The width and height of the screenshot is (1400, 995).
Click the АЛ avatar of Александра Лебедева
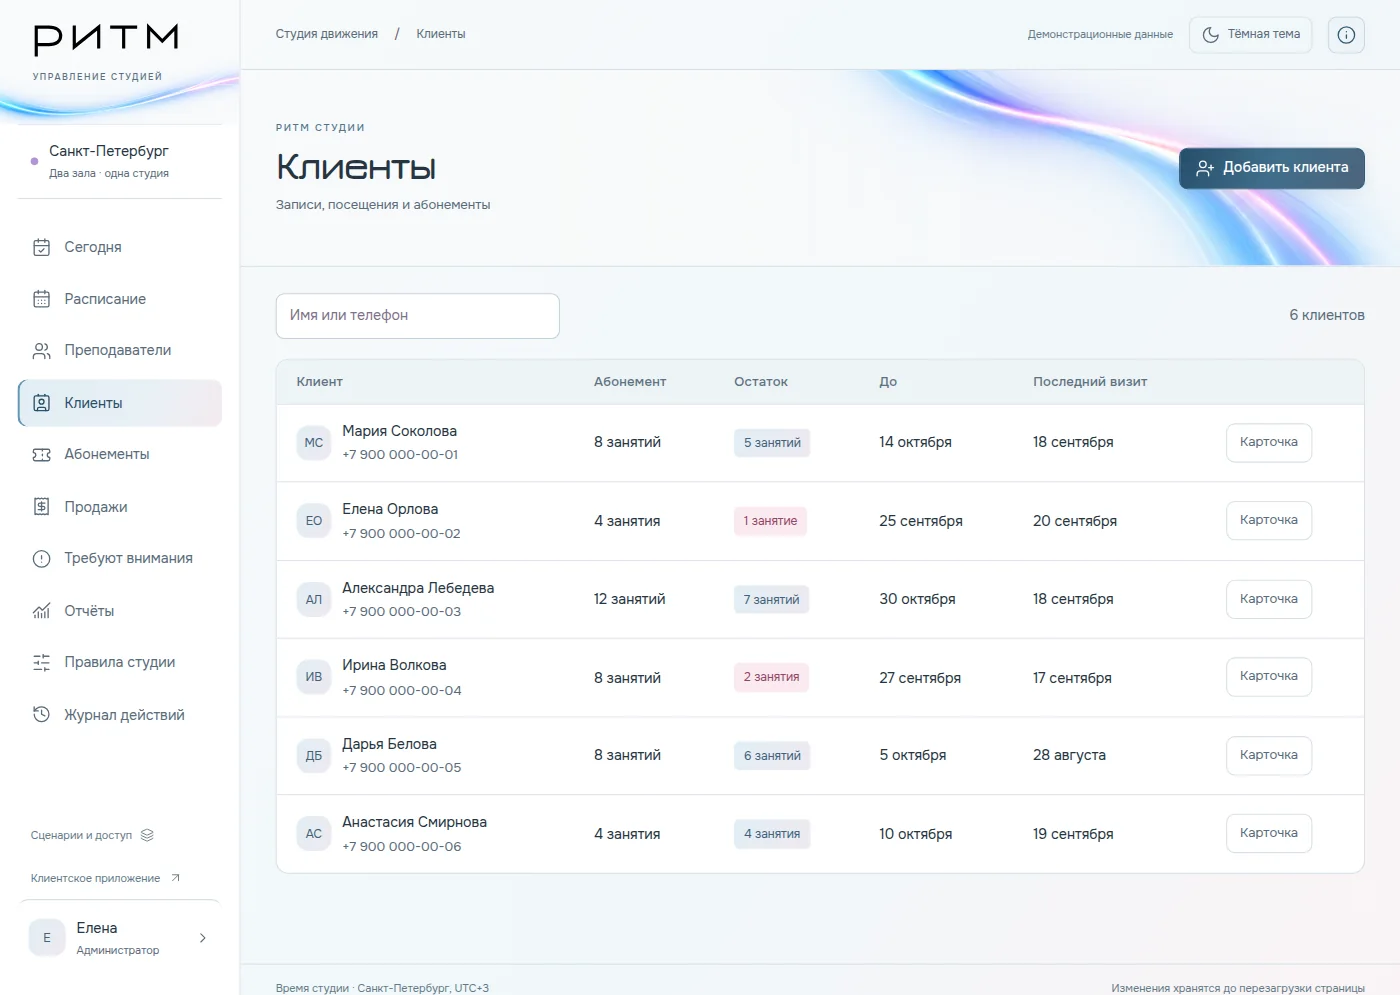coord(314,600)
